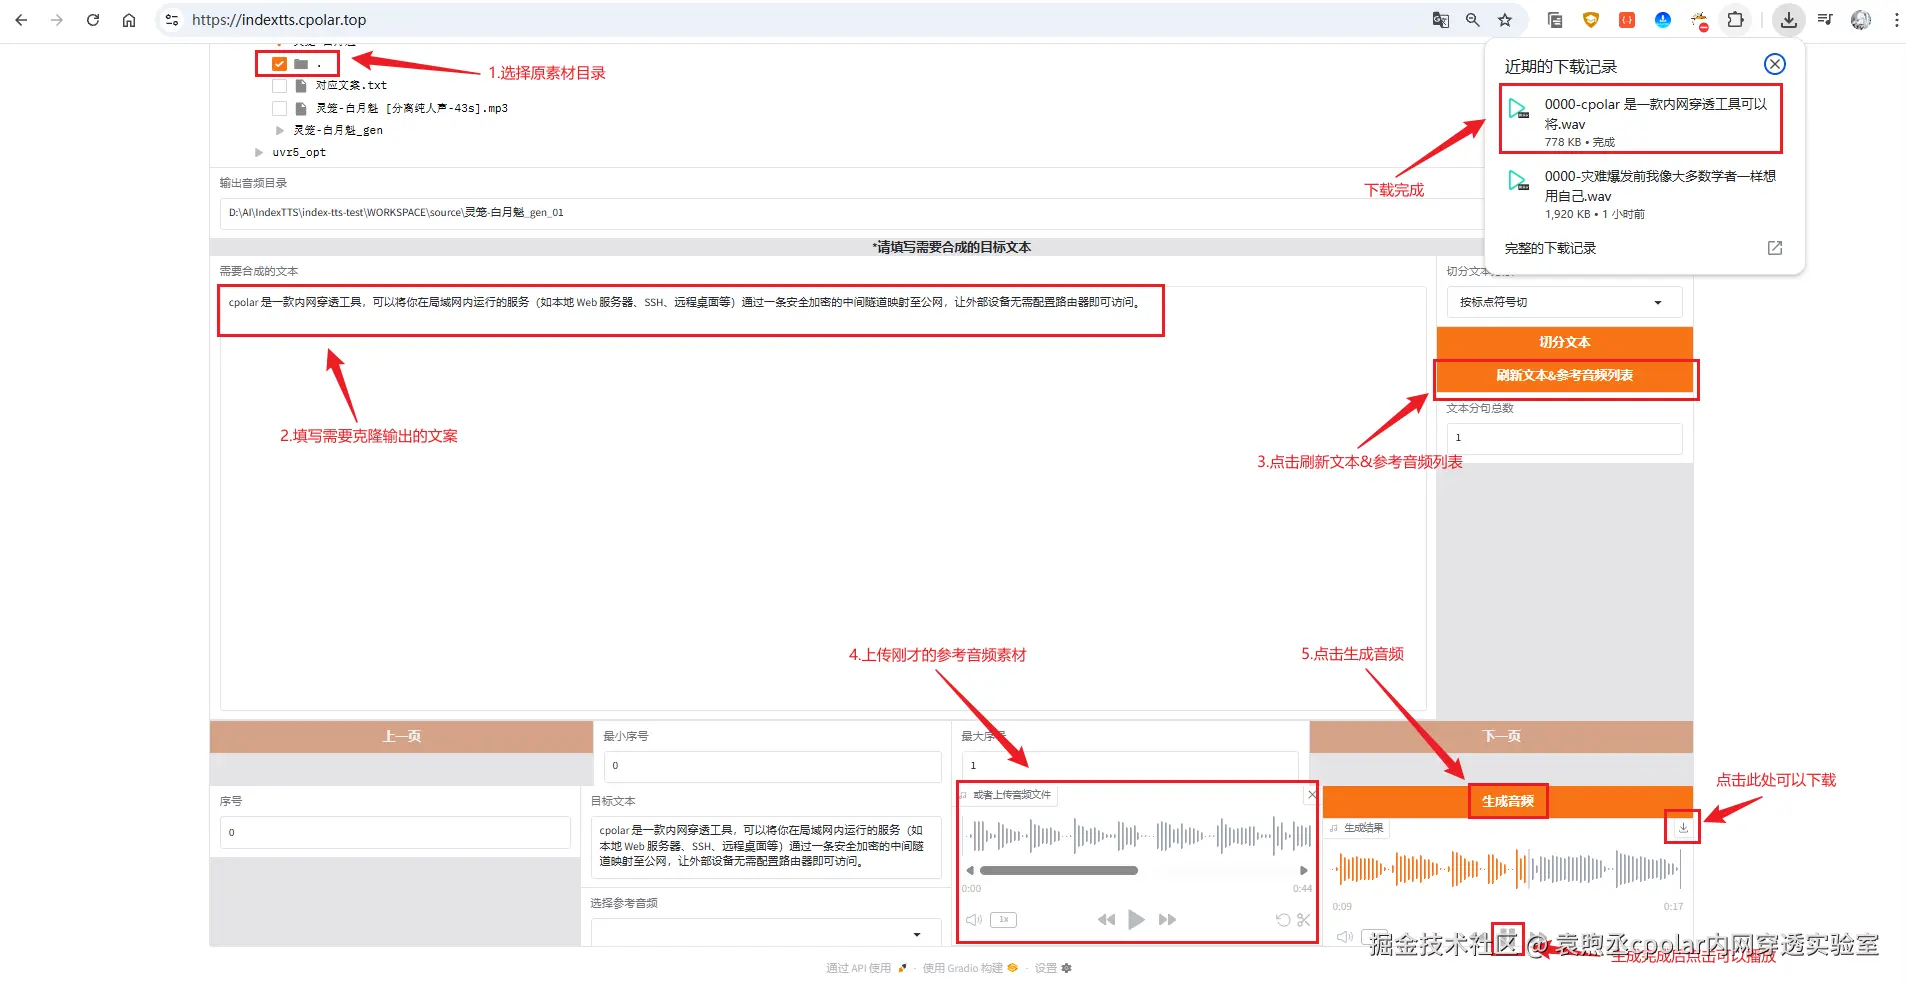1906x986 pixels.
Task: Open the Extensions puzzle piece menu
Action: click(1736, 20)
